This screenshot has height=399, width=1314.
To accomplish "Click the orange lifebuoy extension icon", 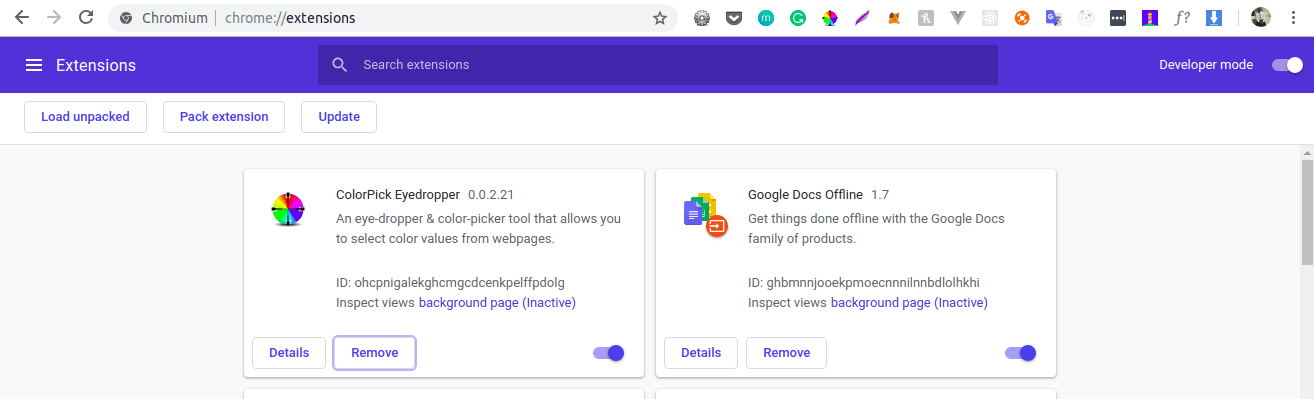I will [1022, 18].
